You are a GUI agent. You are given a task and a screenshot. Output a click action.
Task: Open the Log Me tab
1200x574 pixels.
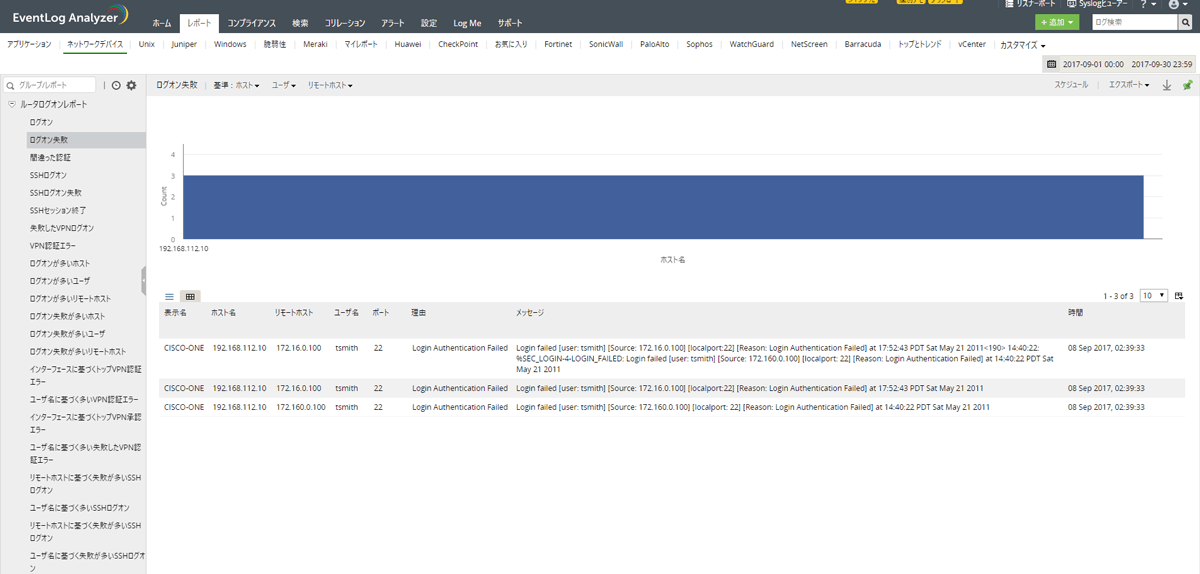[467, 22]
